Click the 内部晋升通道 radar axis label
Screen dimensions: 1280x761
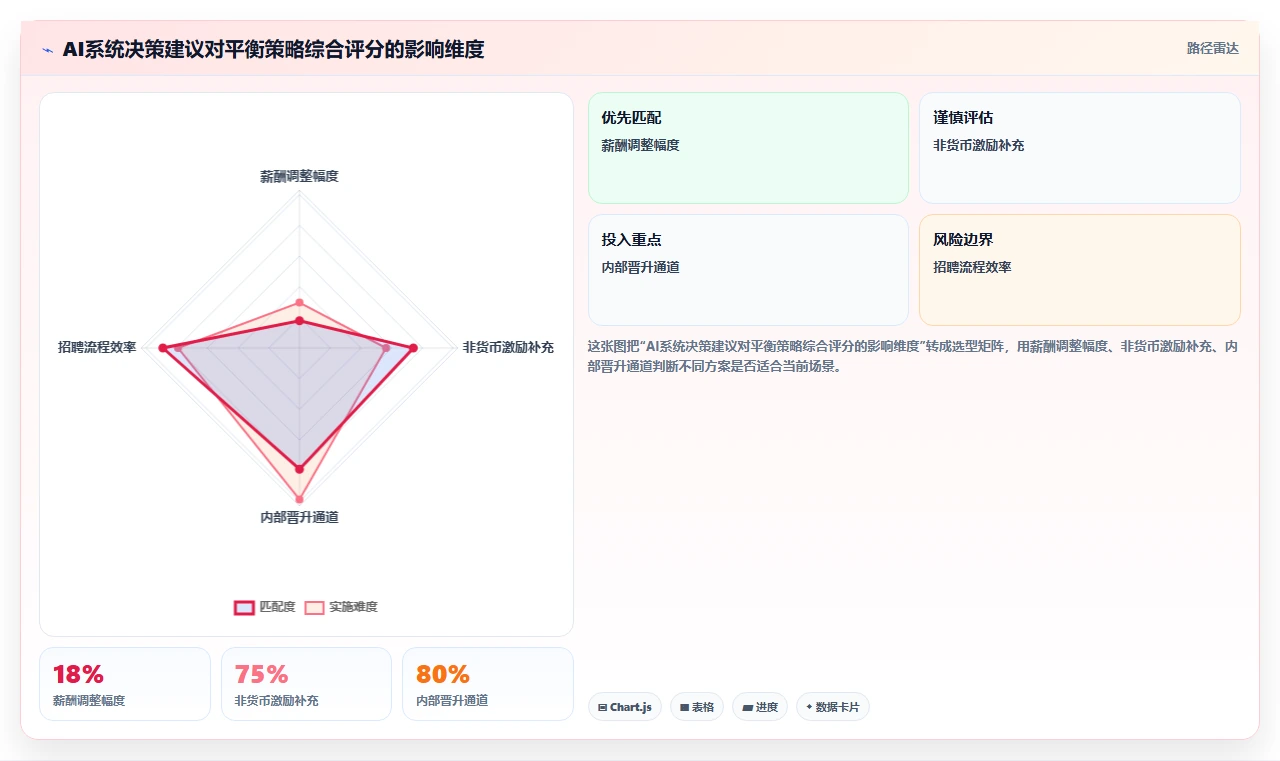[299, 517]
